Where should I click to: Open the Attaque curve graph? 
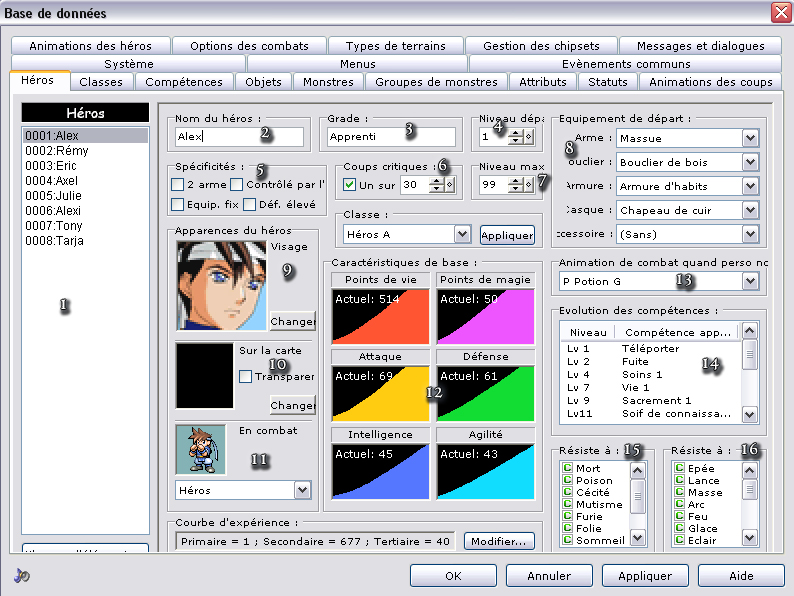[x=380, y=393]
